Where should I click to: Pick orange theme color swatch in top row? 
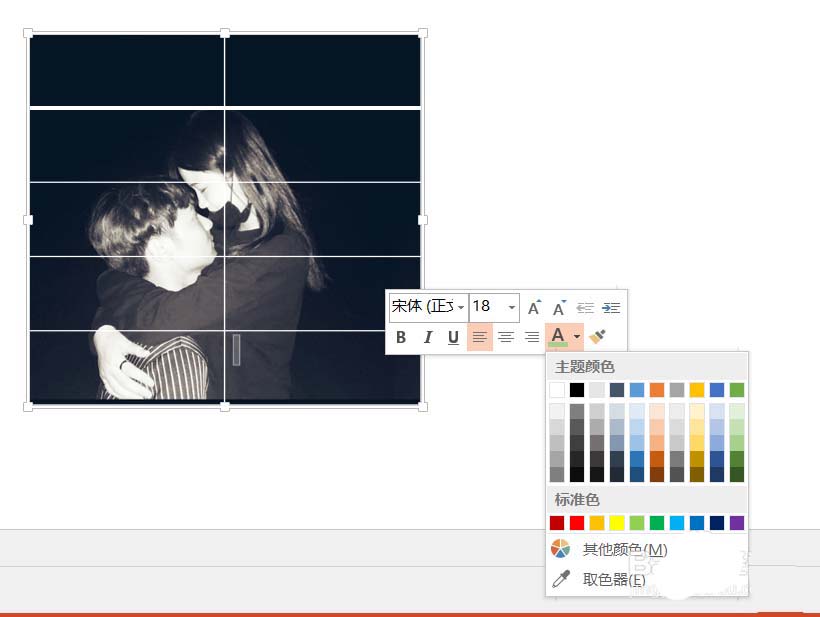coord(657,390)
